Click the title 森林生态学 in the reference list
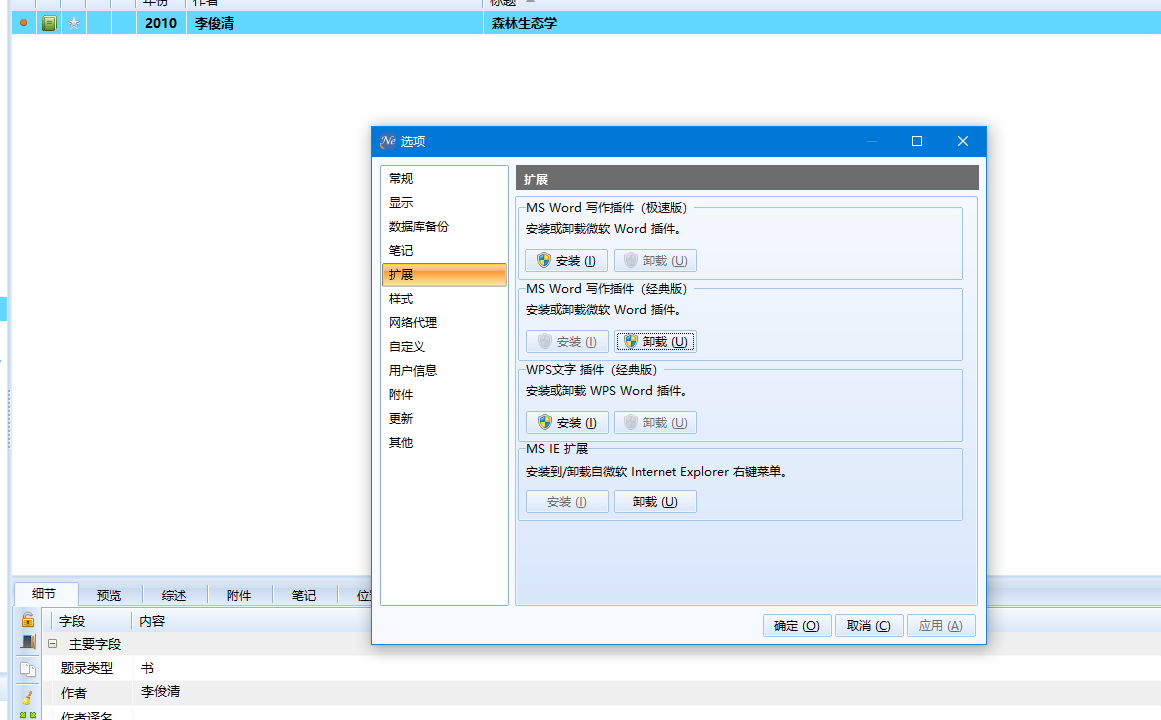The image size is (1161, 720). (524, 23)
